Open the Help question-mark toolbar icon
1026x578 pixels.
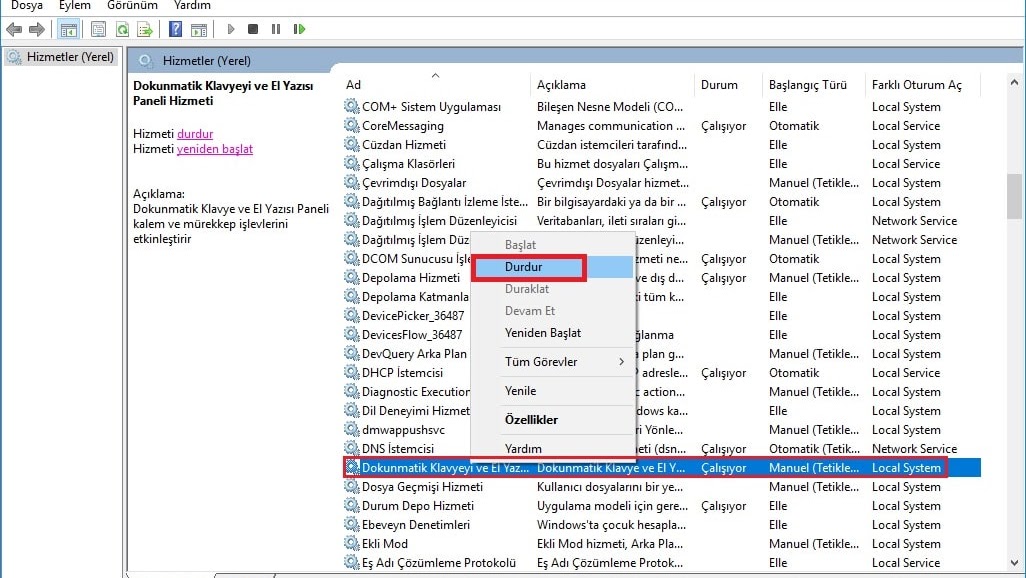175,29
